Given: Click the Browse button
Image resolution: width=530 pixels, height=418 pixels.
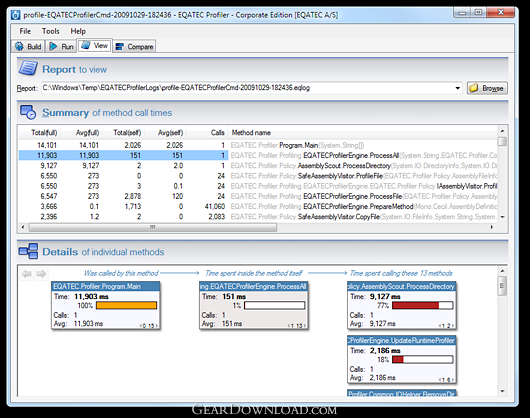Looking at the screenshot, I should (x=487, y=88).
